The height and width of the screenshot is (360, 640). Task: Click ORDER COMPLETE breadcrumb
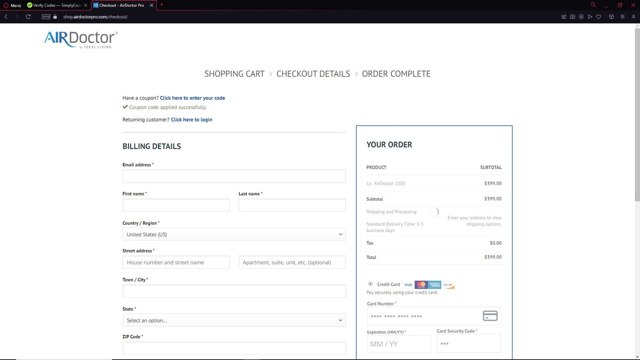396,74
